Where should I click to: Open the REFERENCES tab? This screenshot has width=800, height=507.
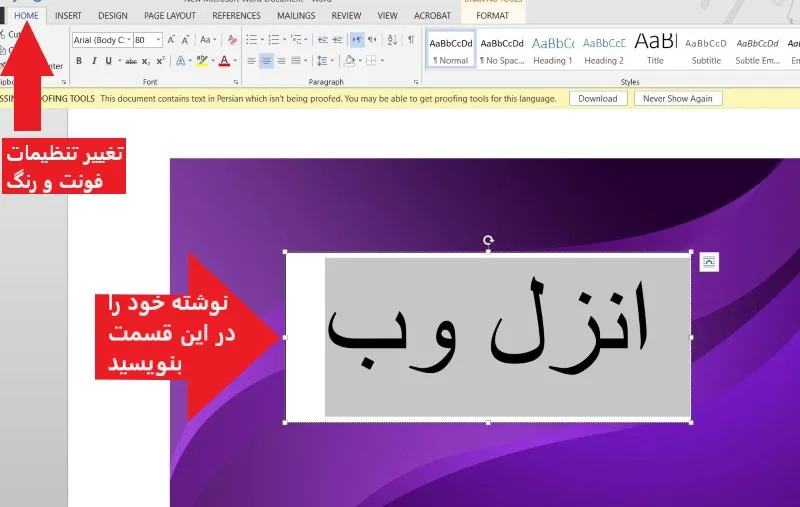236,16
